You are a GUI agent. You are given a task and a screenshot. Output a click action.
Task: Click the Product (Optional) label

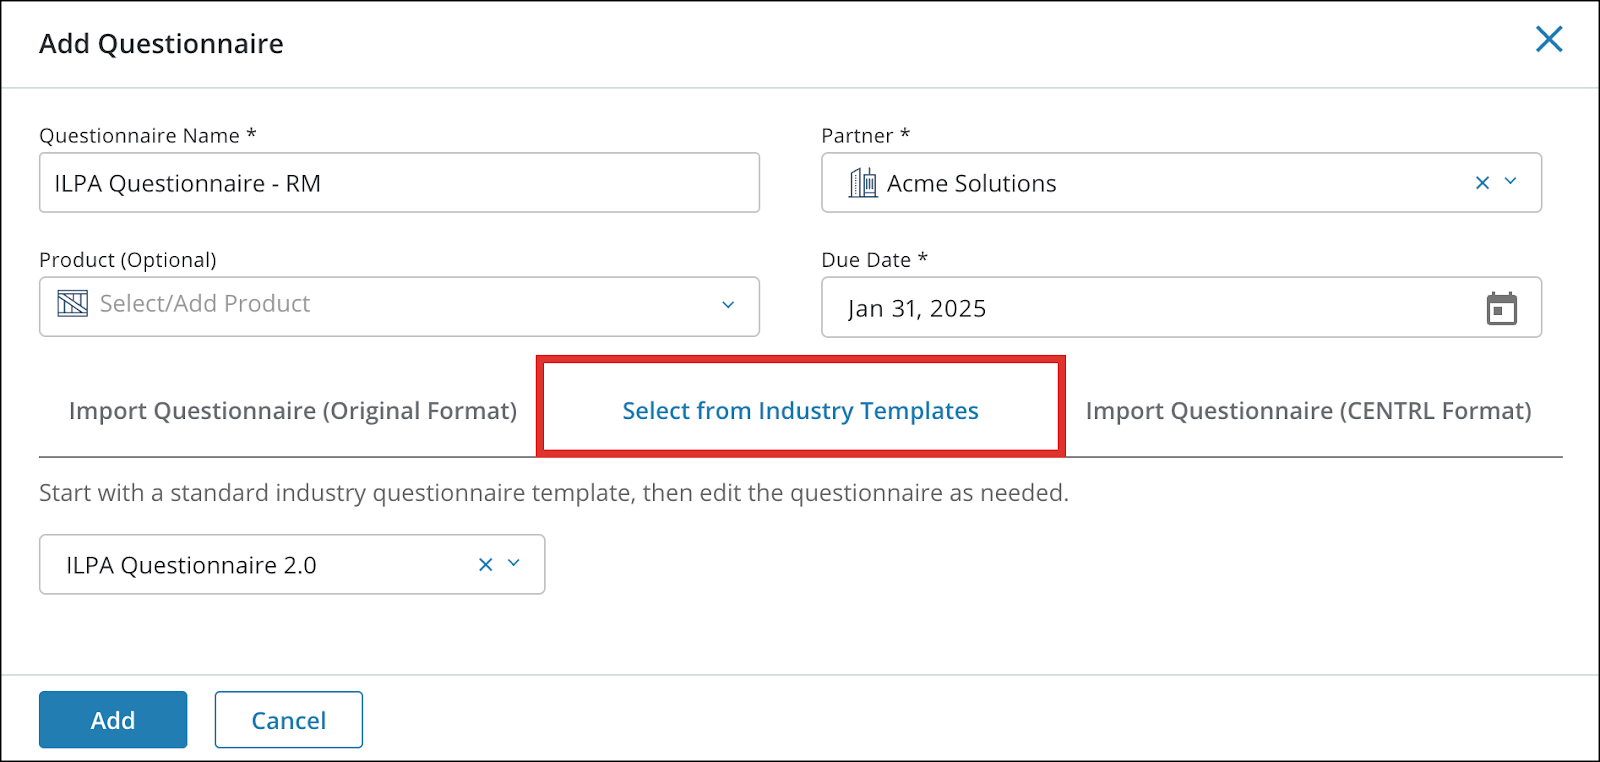point(128,260)
